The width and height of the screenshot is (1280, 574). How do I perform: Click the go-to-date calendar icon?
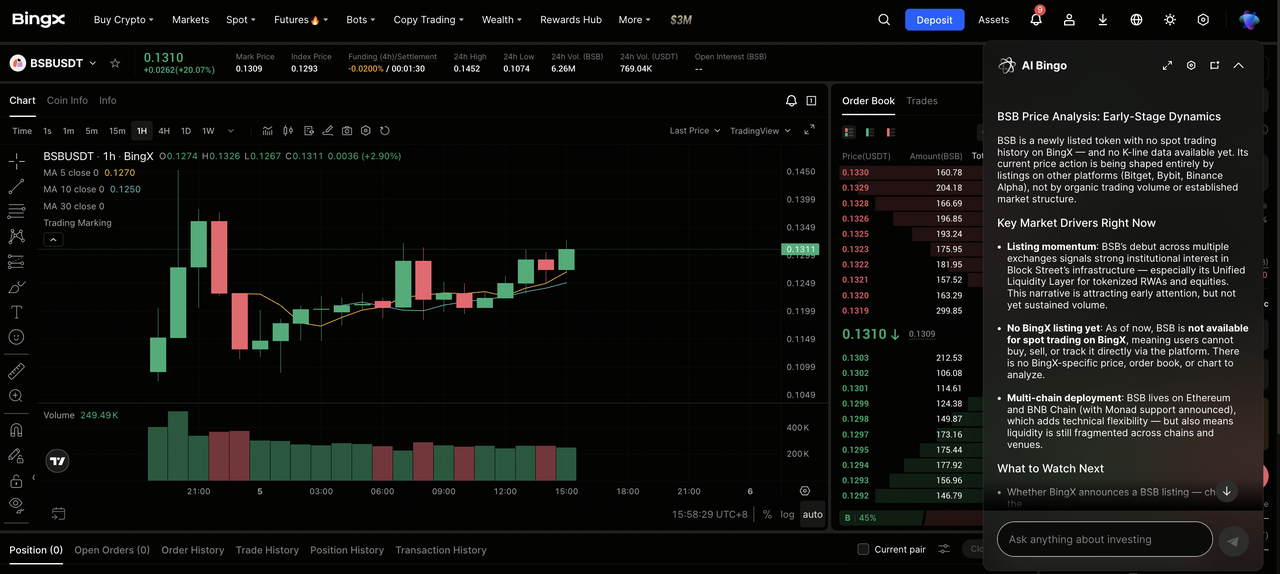pyautogui.click(x=58, y=514)
